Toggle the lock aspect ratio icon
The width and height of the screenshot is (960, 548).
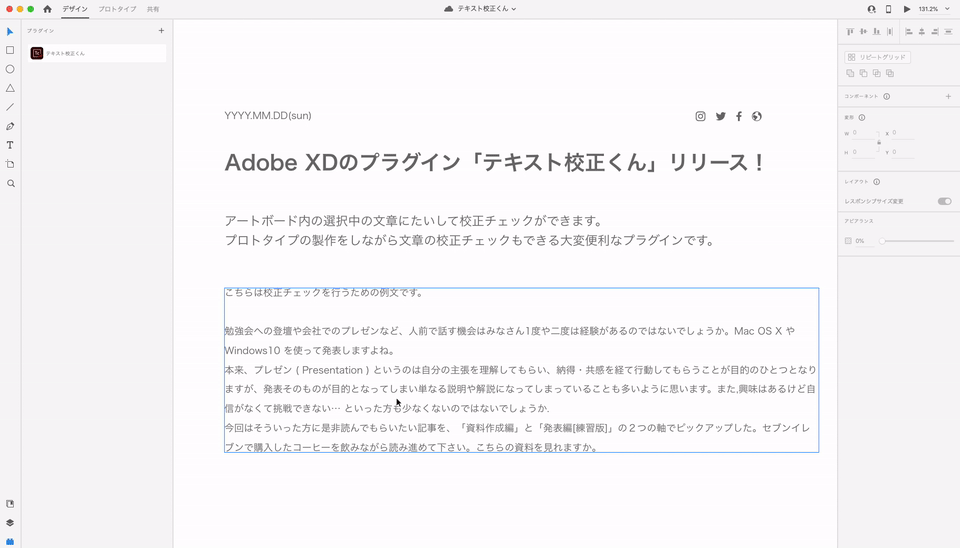(879, 142)
